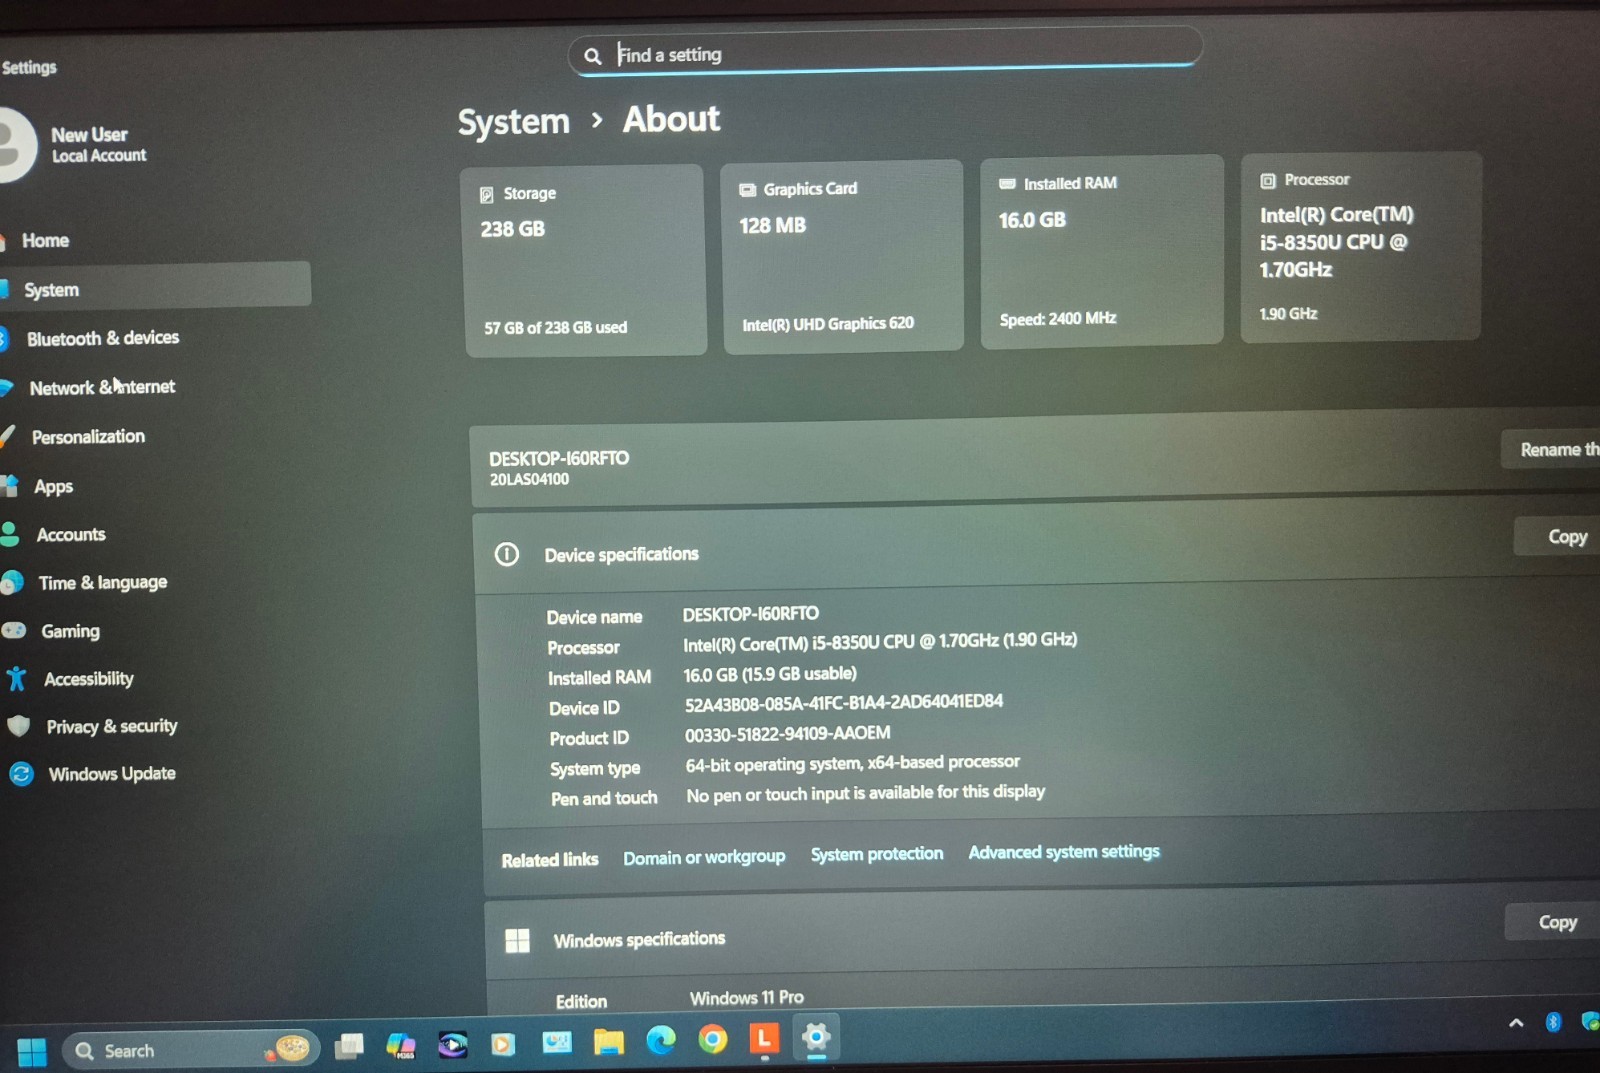Open Advanced system settings link
1600x1073 pixels.
(1064, 851)
